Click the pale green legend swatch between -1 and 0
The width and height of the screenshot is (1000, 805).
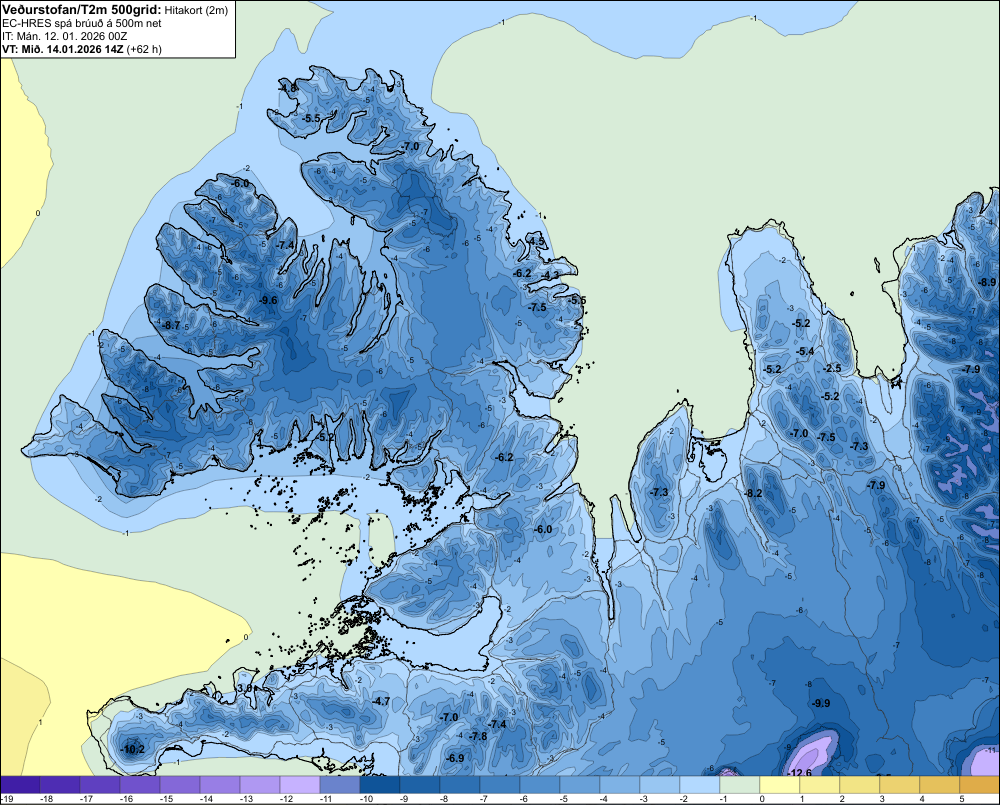(740, 784)
